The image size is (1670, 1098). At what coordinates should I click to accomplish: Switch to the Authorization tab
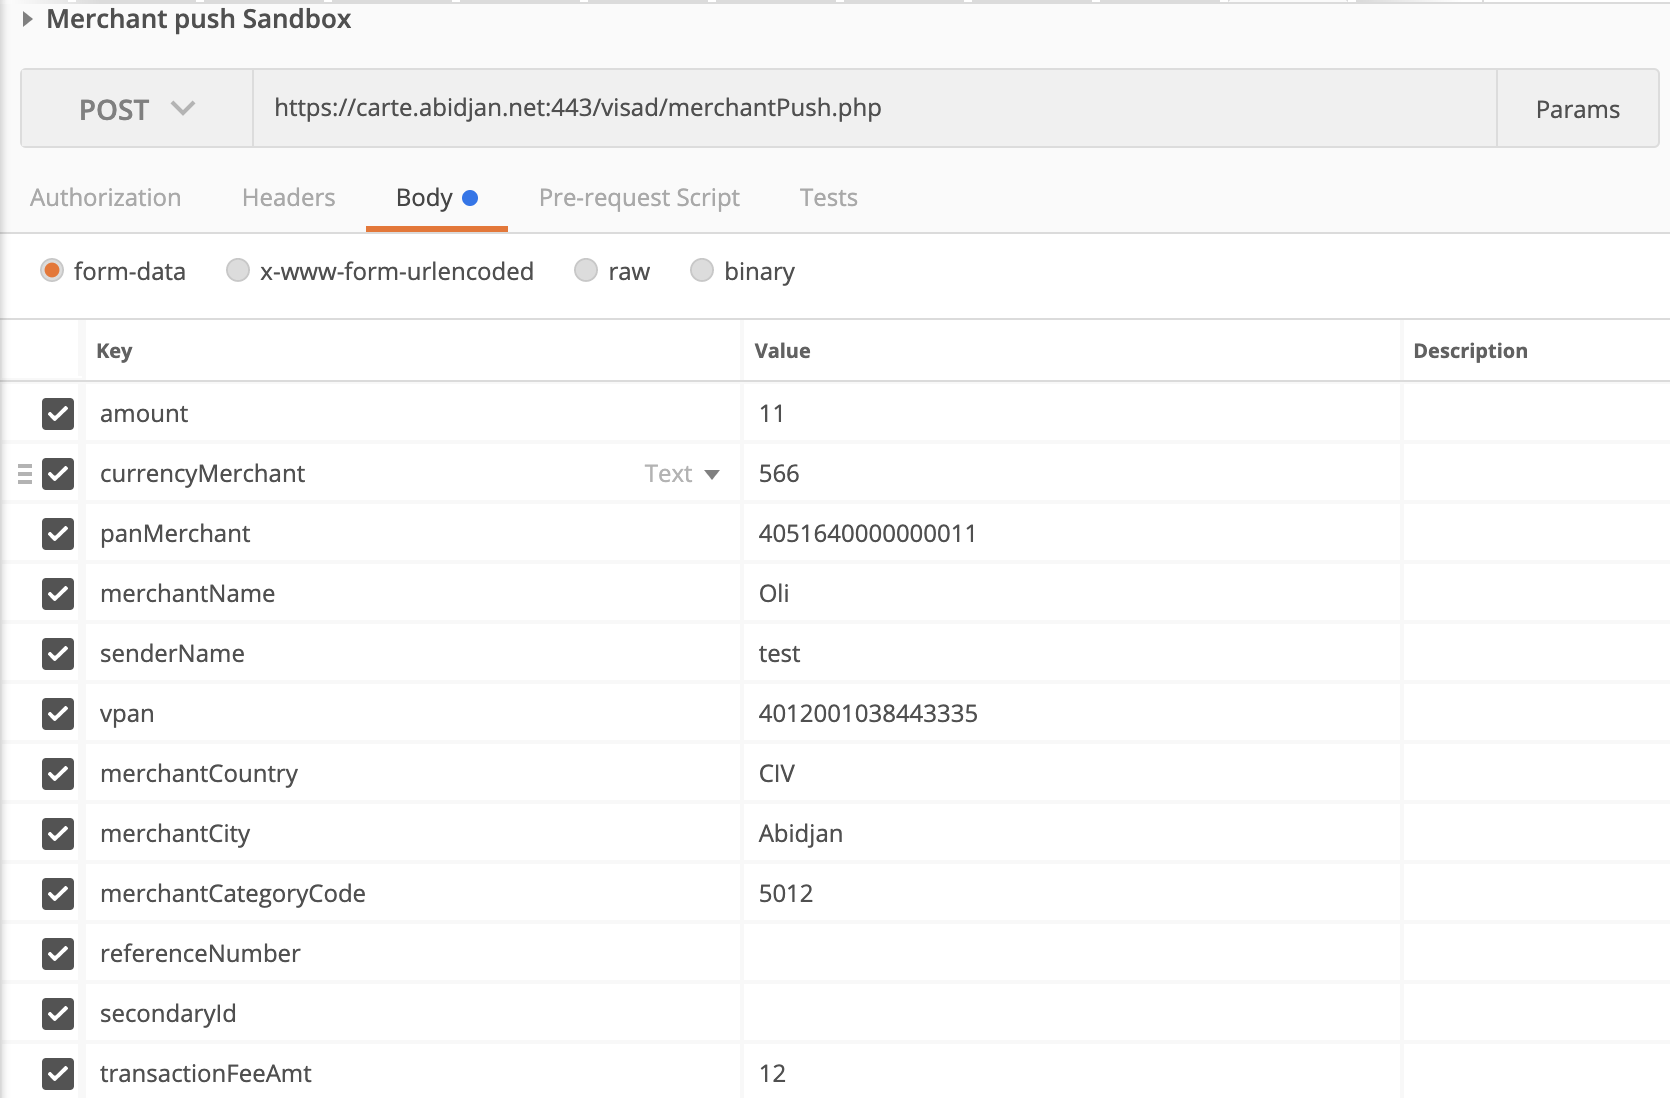tap(105, 198)
